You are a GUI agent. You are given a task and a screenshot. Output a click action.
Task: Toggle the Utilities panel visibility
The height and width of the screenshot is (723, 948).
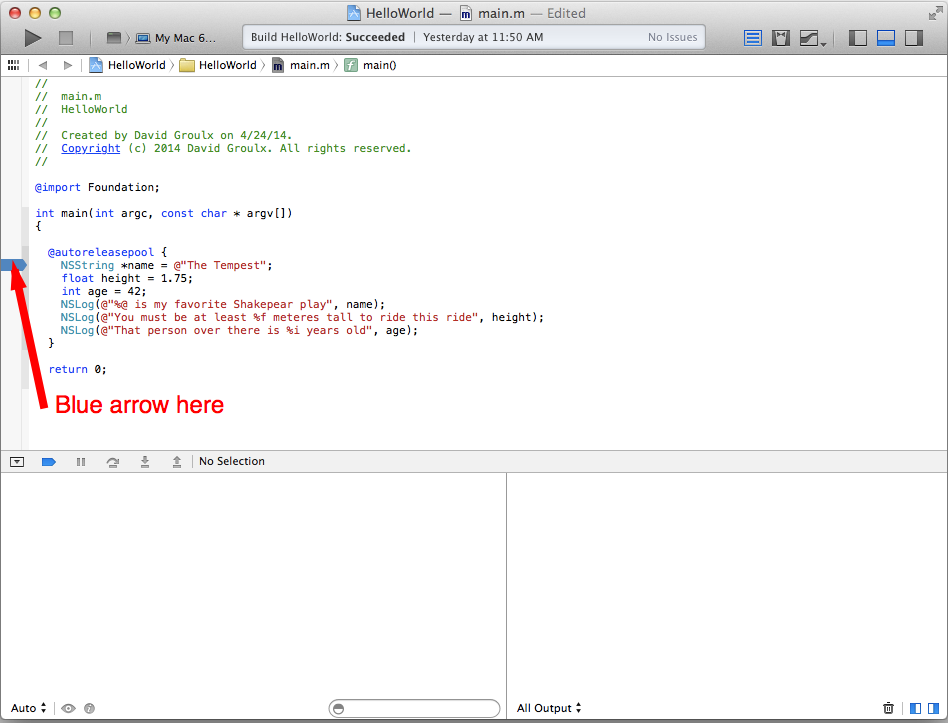[x=914, y=38]
